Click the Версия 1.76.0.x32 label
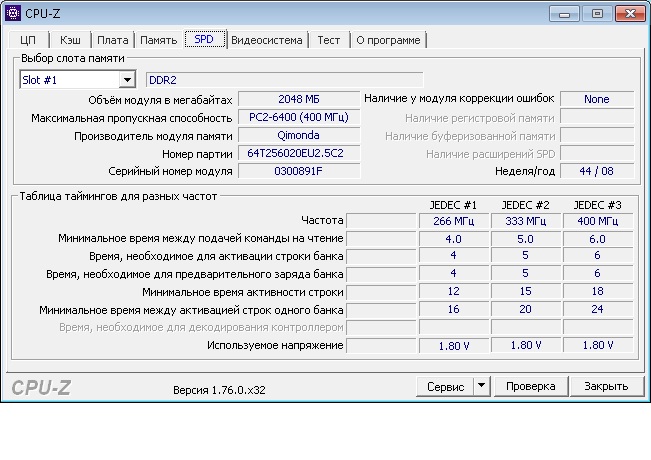Viewport: 651px width, 460px height. (x=219, y=390)
